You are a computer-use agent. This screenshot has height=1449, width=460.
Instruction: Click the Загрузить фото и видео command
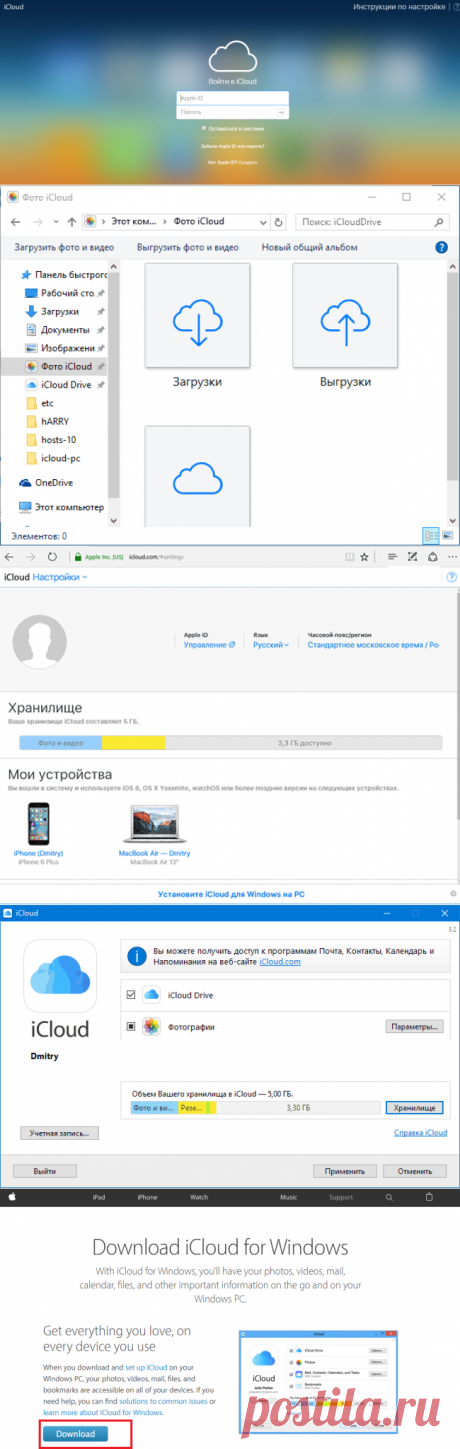point(64,247)
